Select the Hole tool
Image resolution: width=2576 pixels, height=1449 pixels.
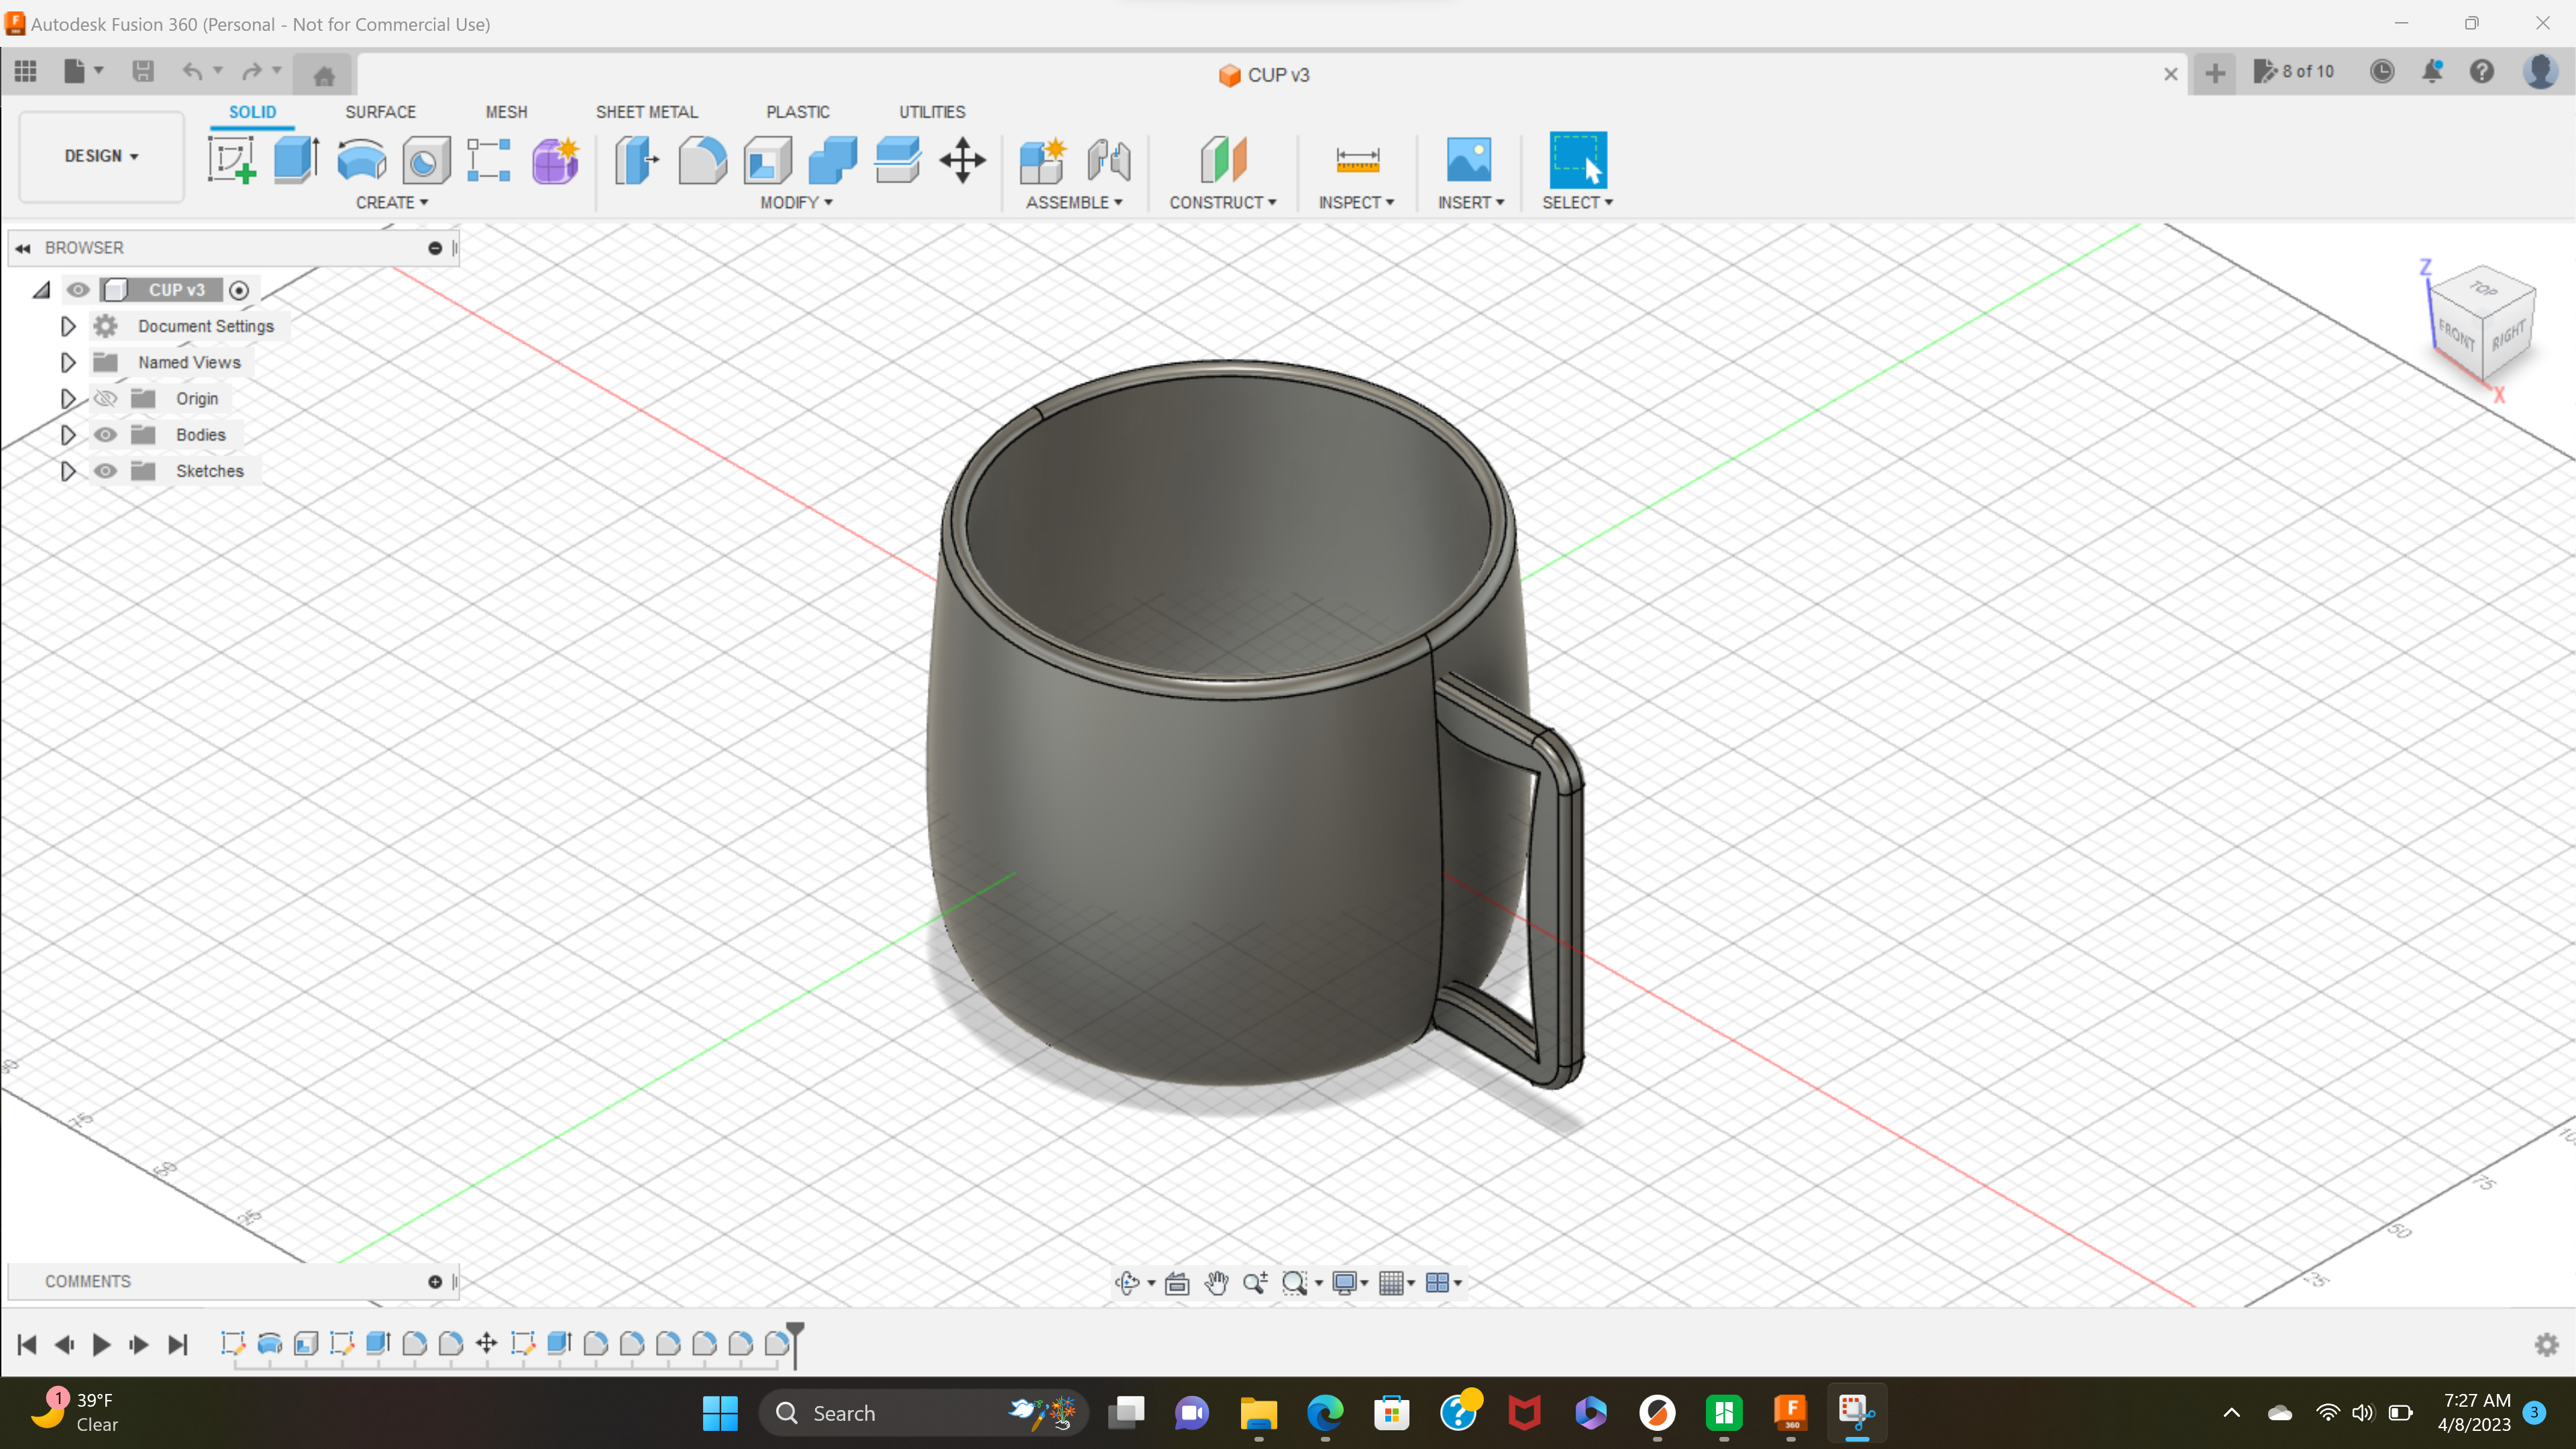pyautogui.click(x=426, y=160)
